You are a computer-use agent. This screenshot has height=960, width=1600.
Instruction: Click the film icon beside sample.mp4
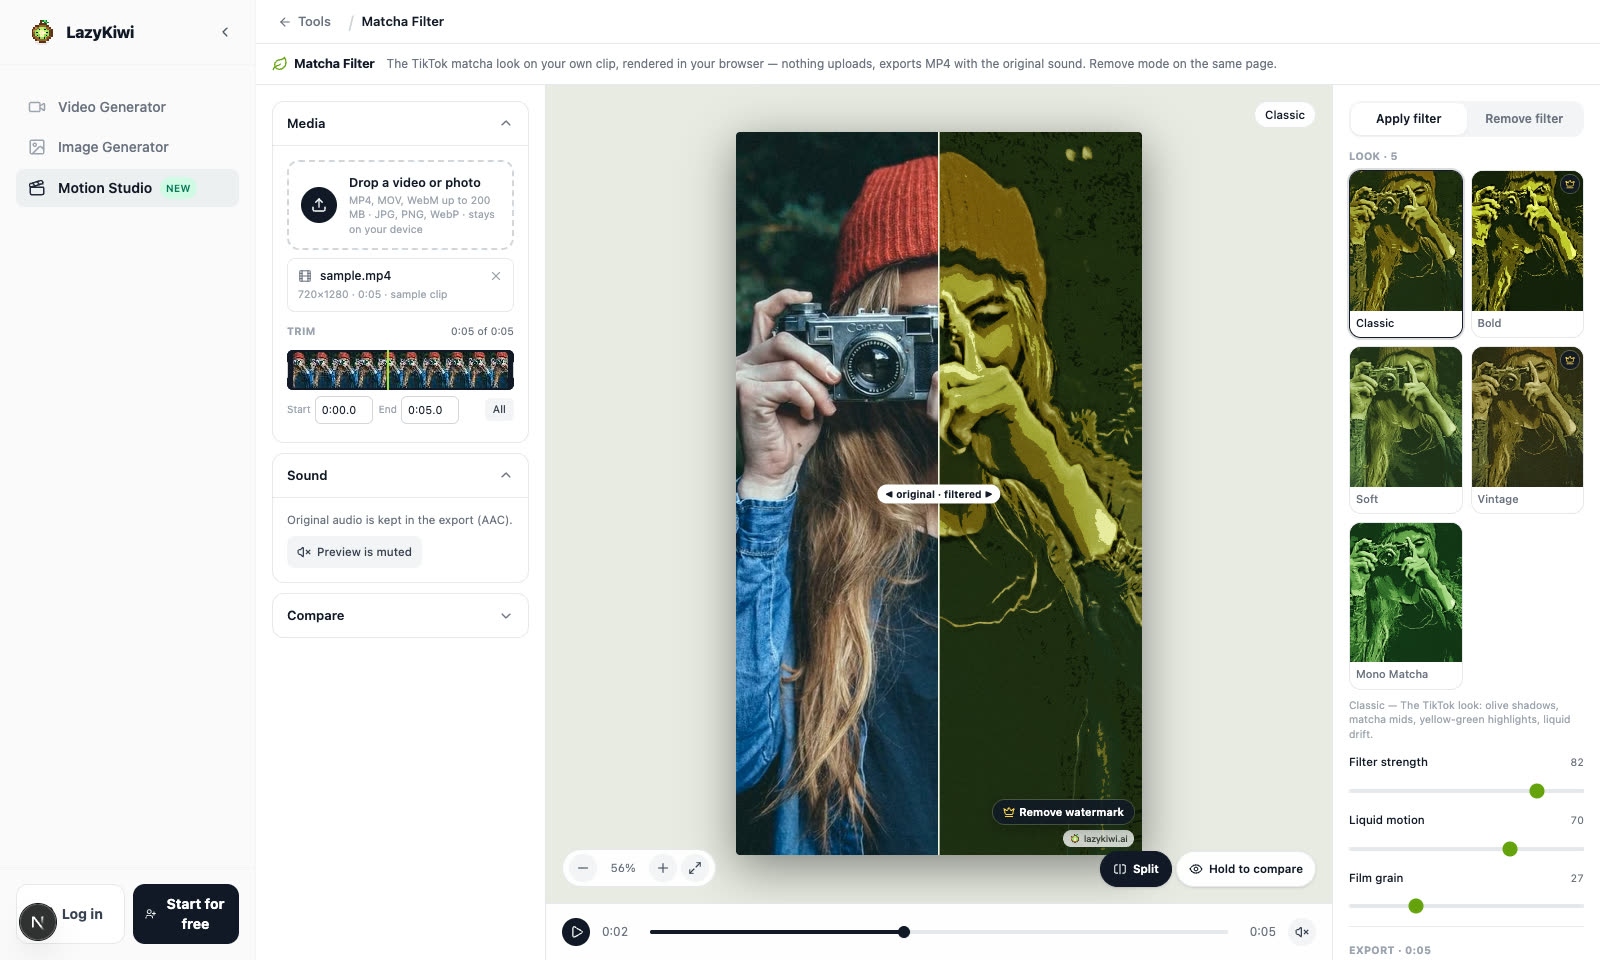point(305,276)
